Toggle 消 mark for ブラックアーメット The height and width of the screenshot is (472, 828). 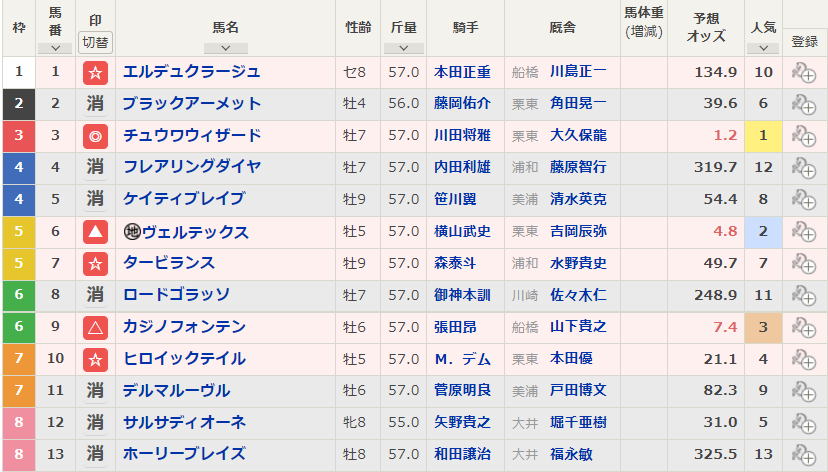coord(95,104)
